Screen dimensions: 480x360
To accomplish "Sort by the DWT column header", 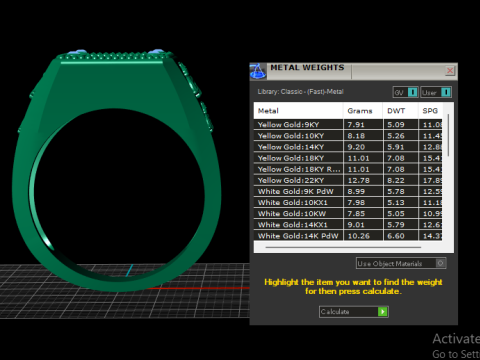I will tap(400, 111).
